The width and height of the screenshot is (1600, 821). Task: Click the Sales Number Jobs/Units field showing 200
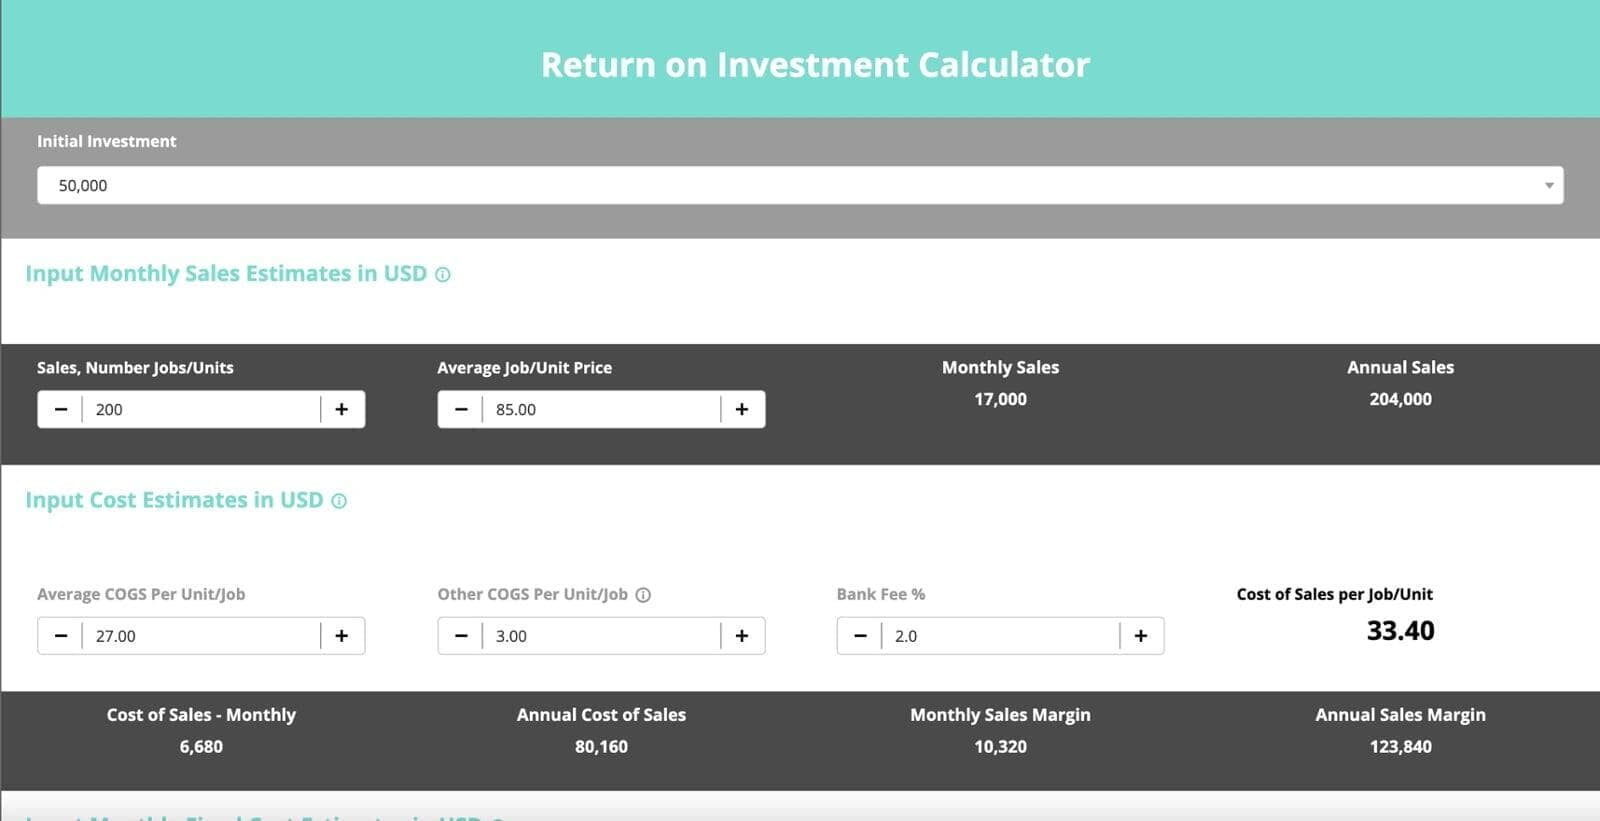click(200, 409)
